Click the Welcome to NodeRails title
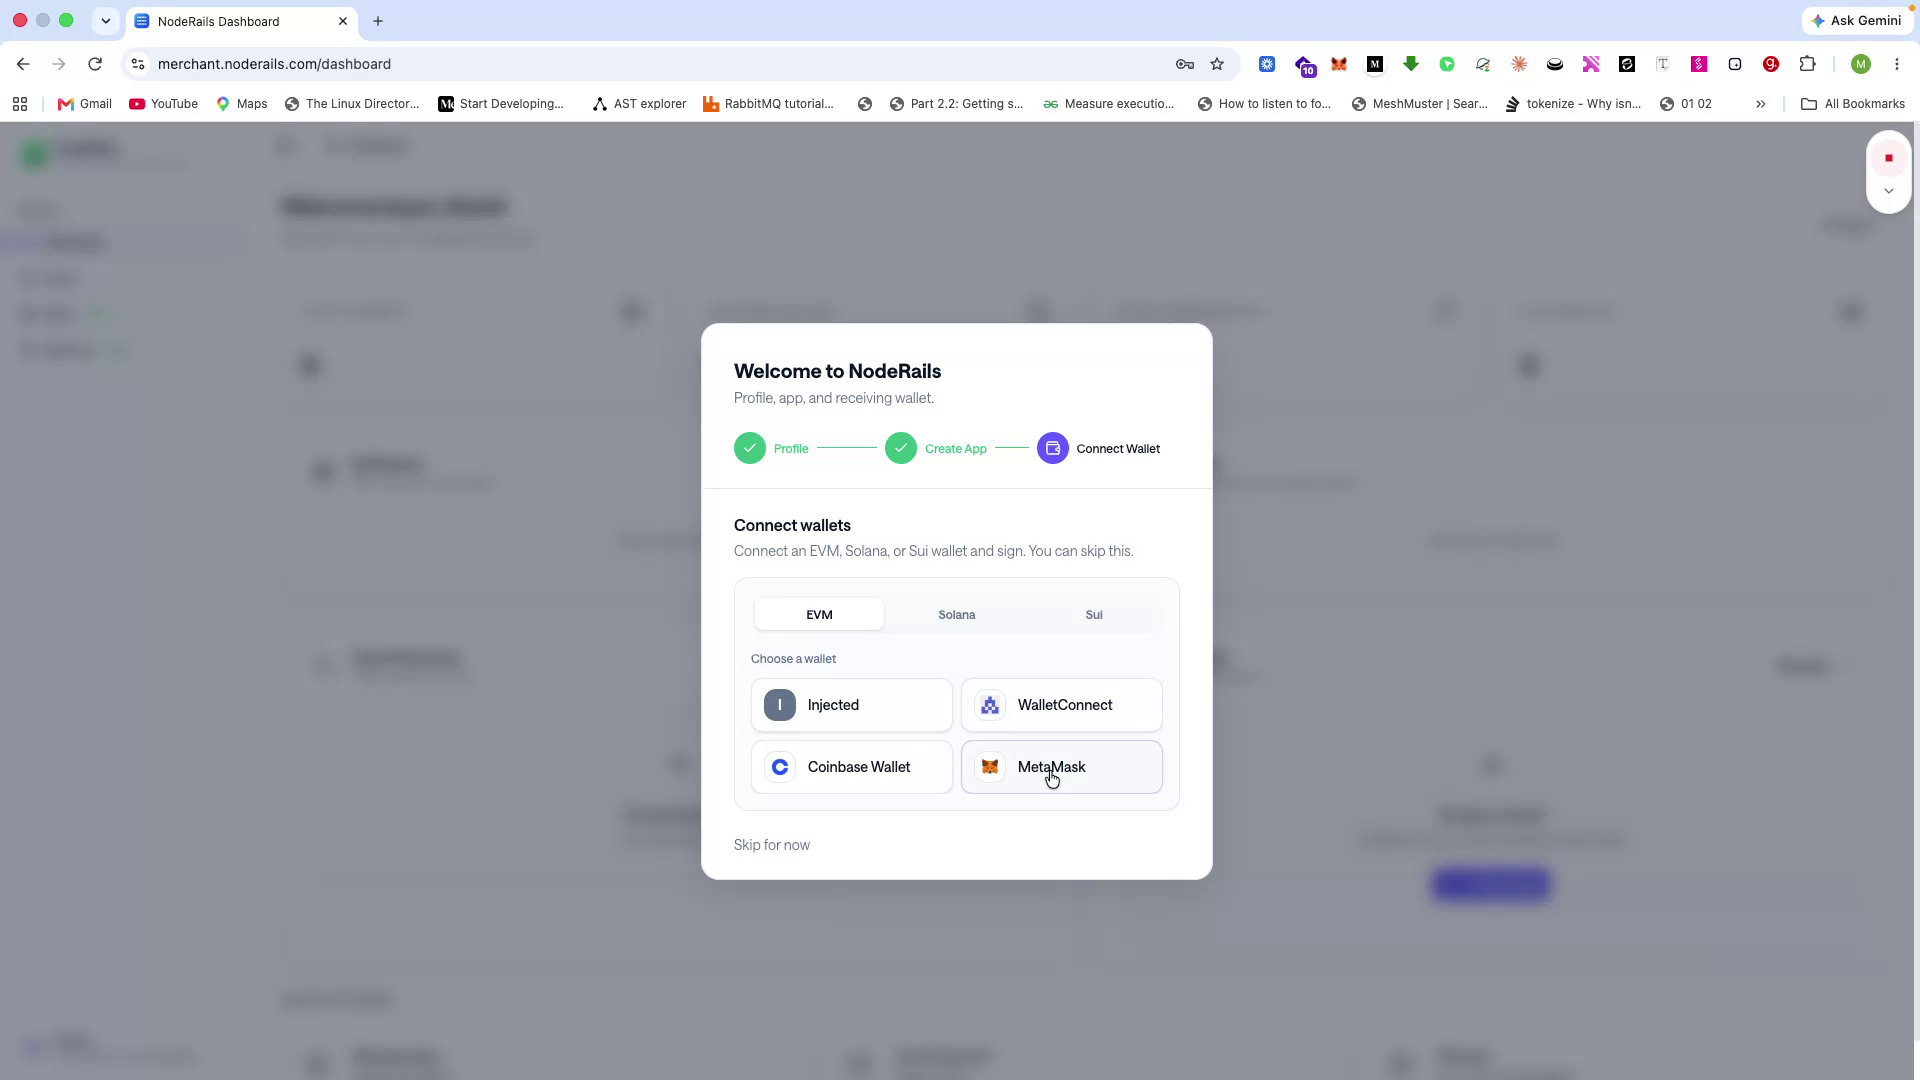The image size is (1920, 1080). pyautogui.click(x=837, y=371)
